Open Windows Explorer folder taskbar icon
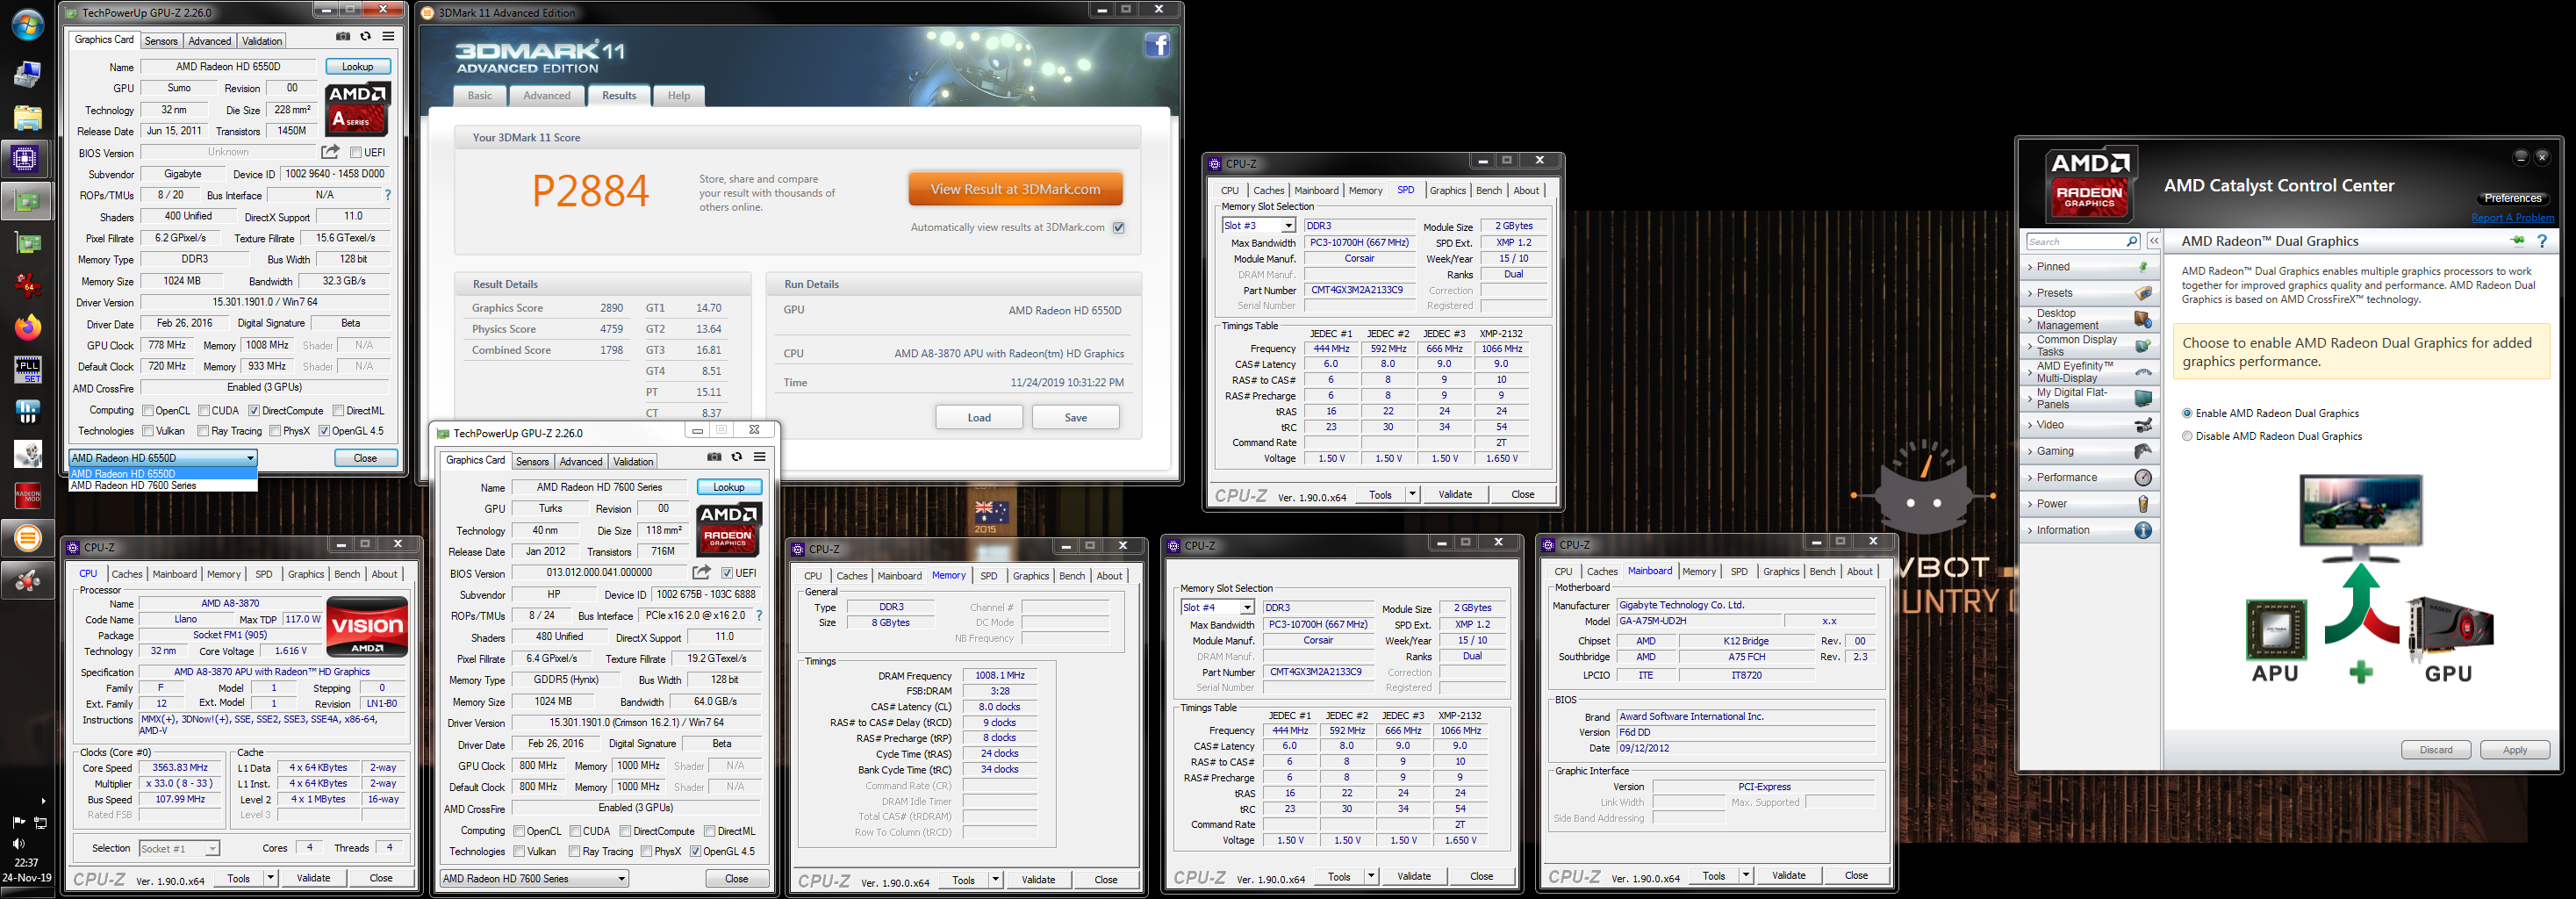The image size is (2576, 899). pyautogui.click(x=27, y=117)
